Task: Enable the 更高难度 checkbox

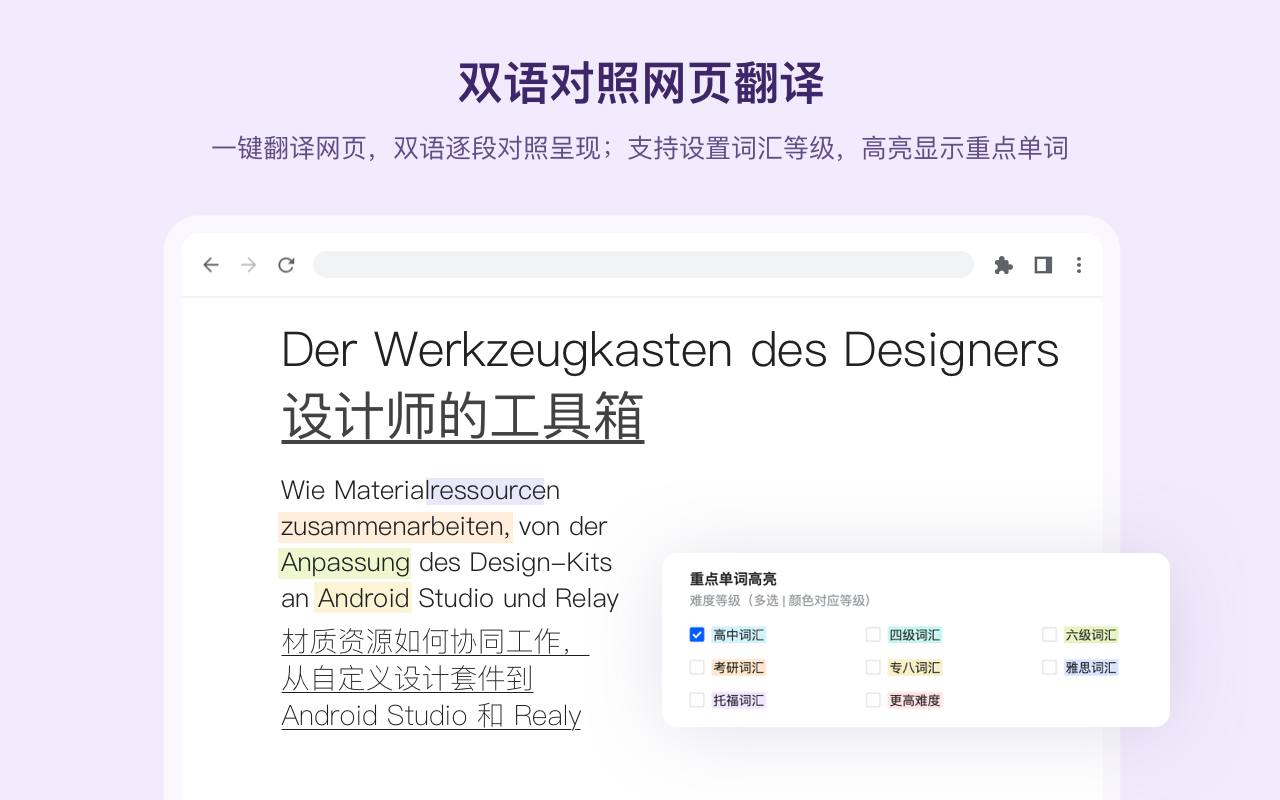Action: [x=873, y=700]
